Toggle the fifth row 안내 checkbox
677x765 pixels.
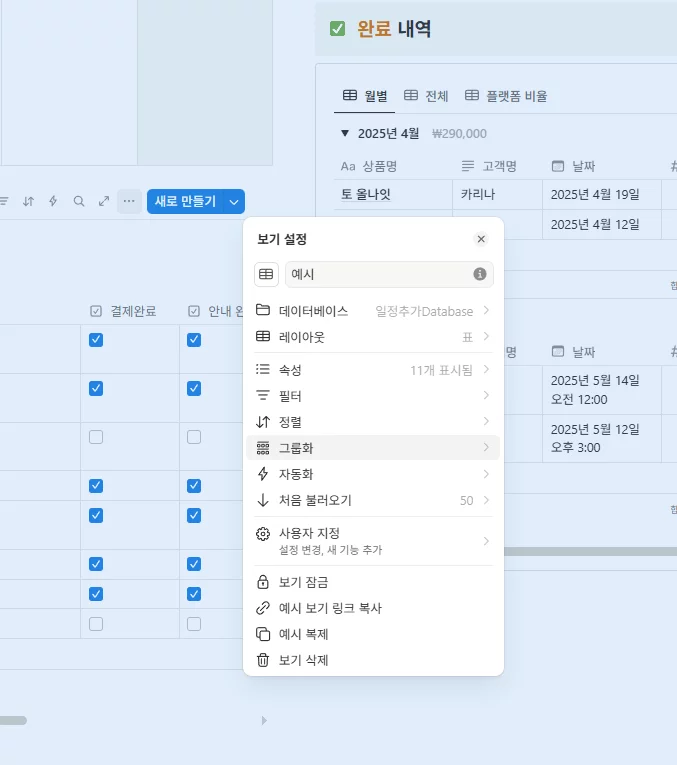coord(194,515)
